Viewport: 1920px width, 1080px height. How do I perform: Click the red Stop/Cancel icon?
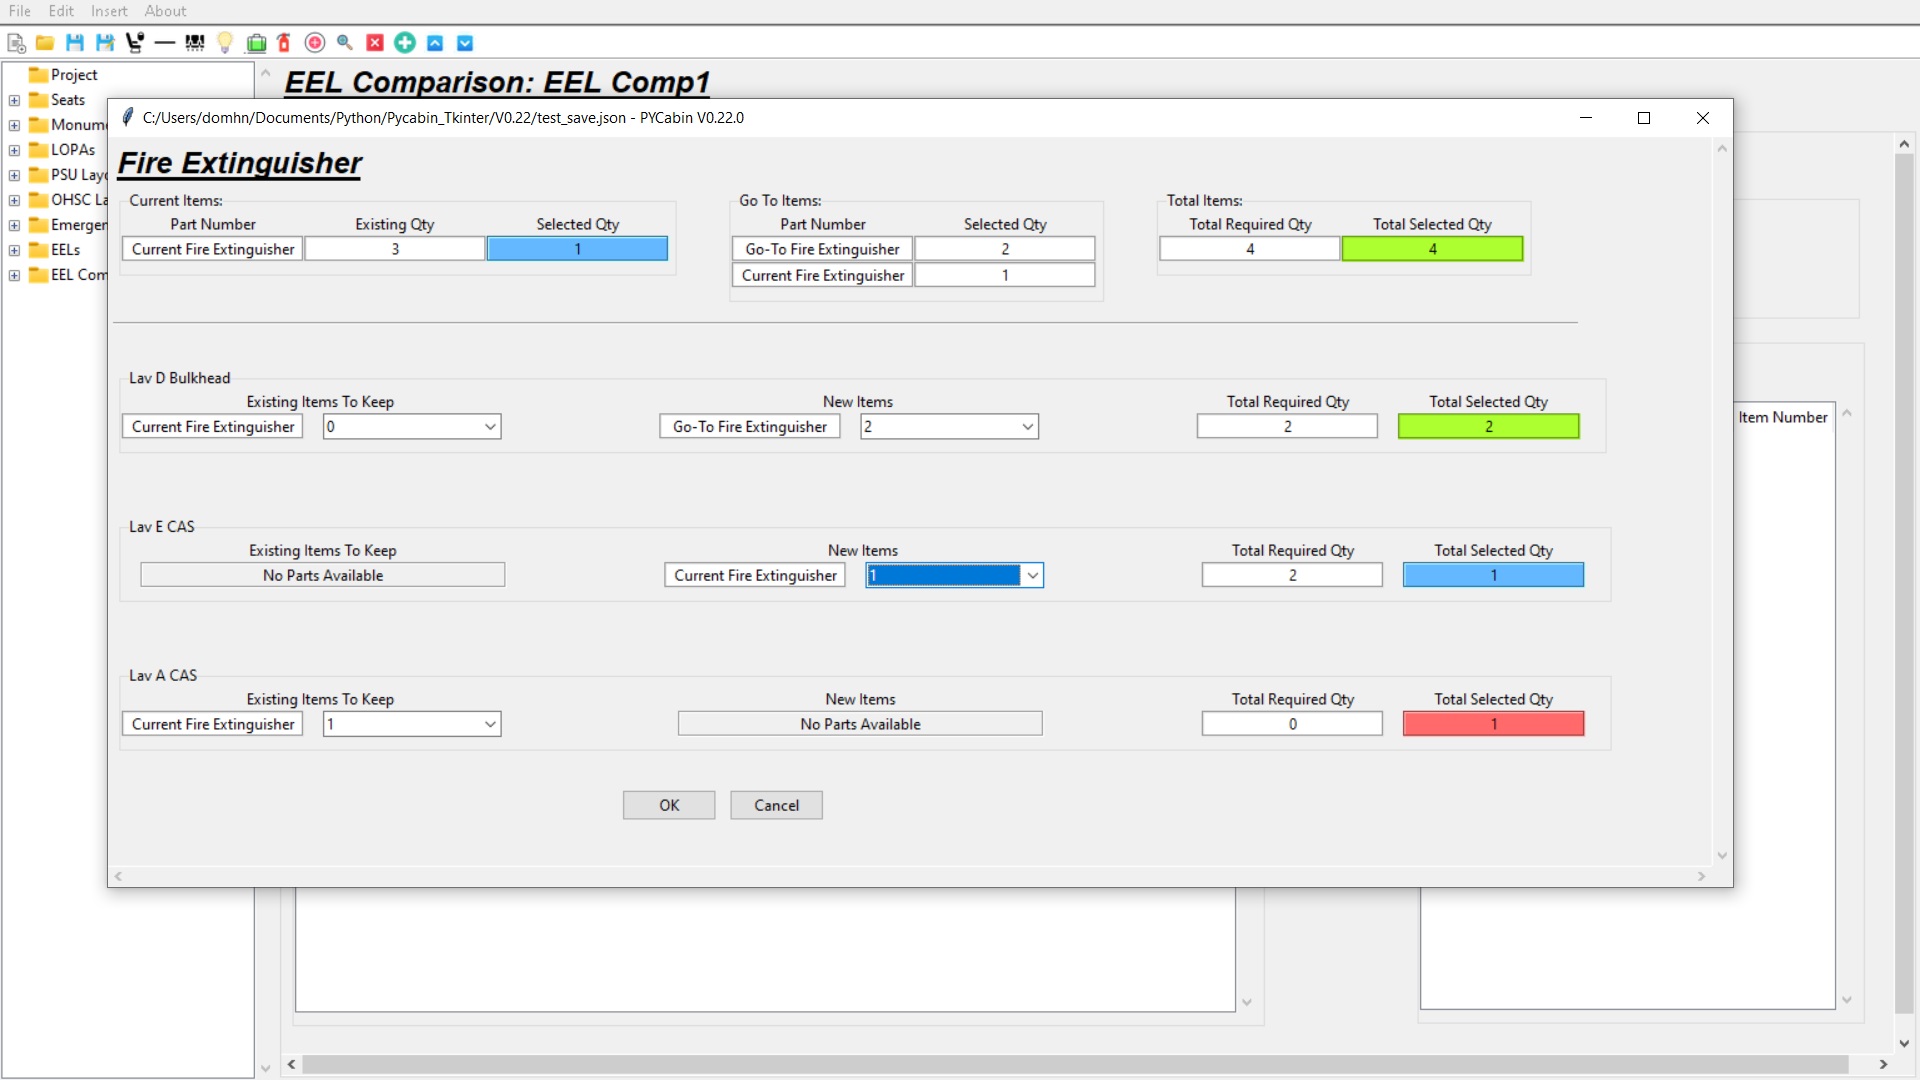pos(375,42)
